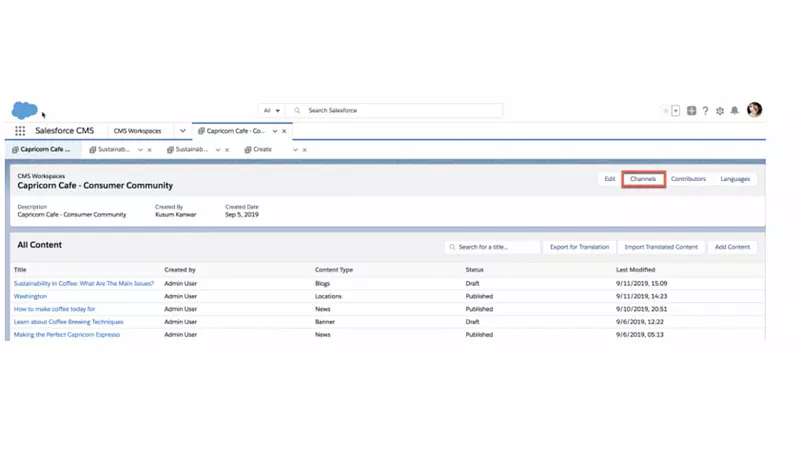Open the Channels button
Viewport: 800px width, 450px height.
point(643,179)
